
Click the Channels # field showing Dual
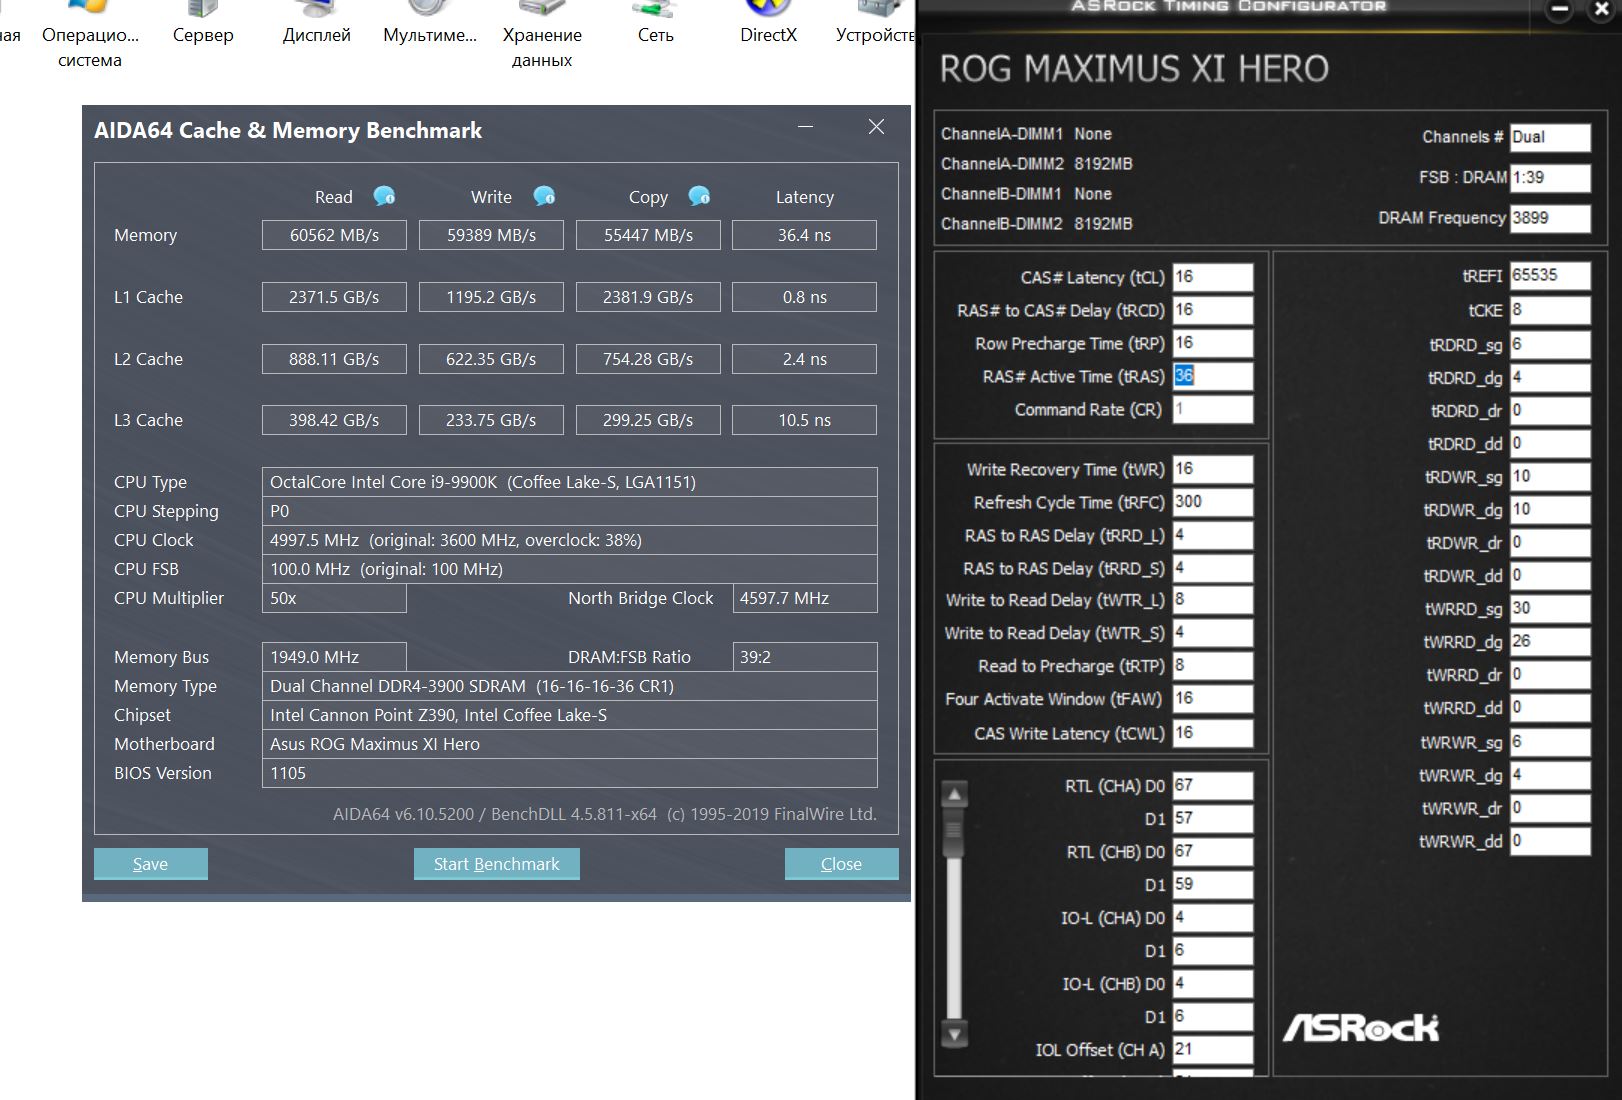1550,137
